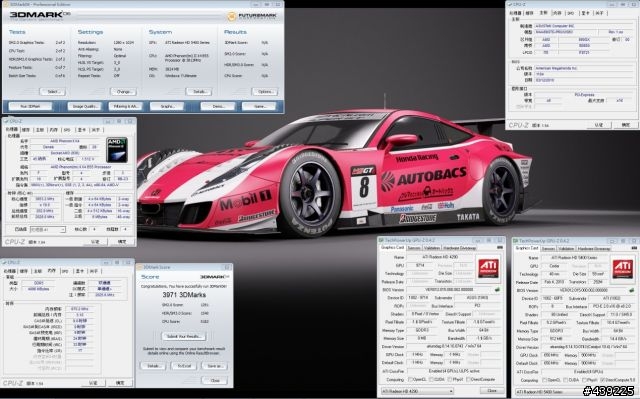Click Close button in HD 4290 GPU-Z
The width and height of the screenshot is (640, 399).
pos(492,390)
